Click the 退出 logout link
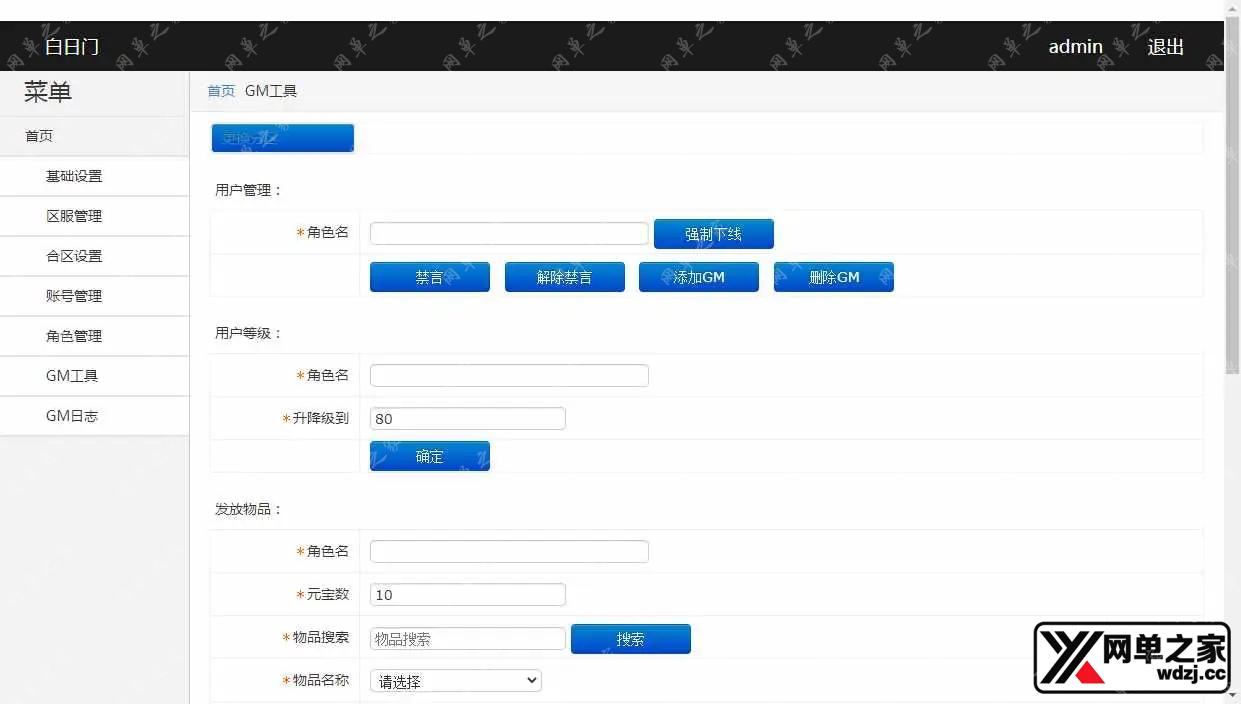1241x704 pixels. pos(1165,47)
